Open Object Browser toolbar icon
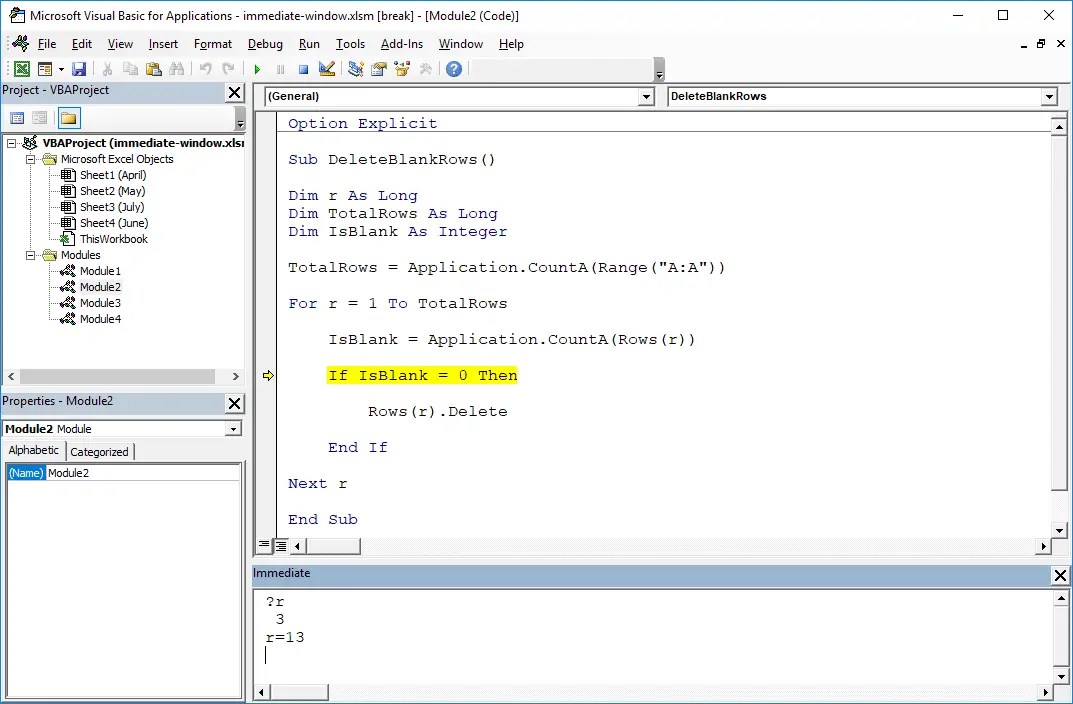The width and height of the screenshot is (1073, 704). pos(402,68)
